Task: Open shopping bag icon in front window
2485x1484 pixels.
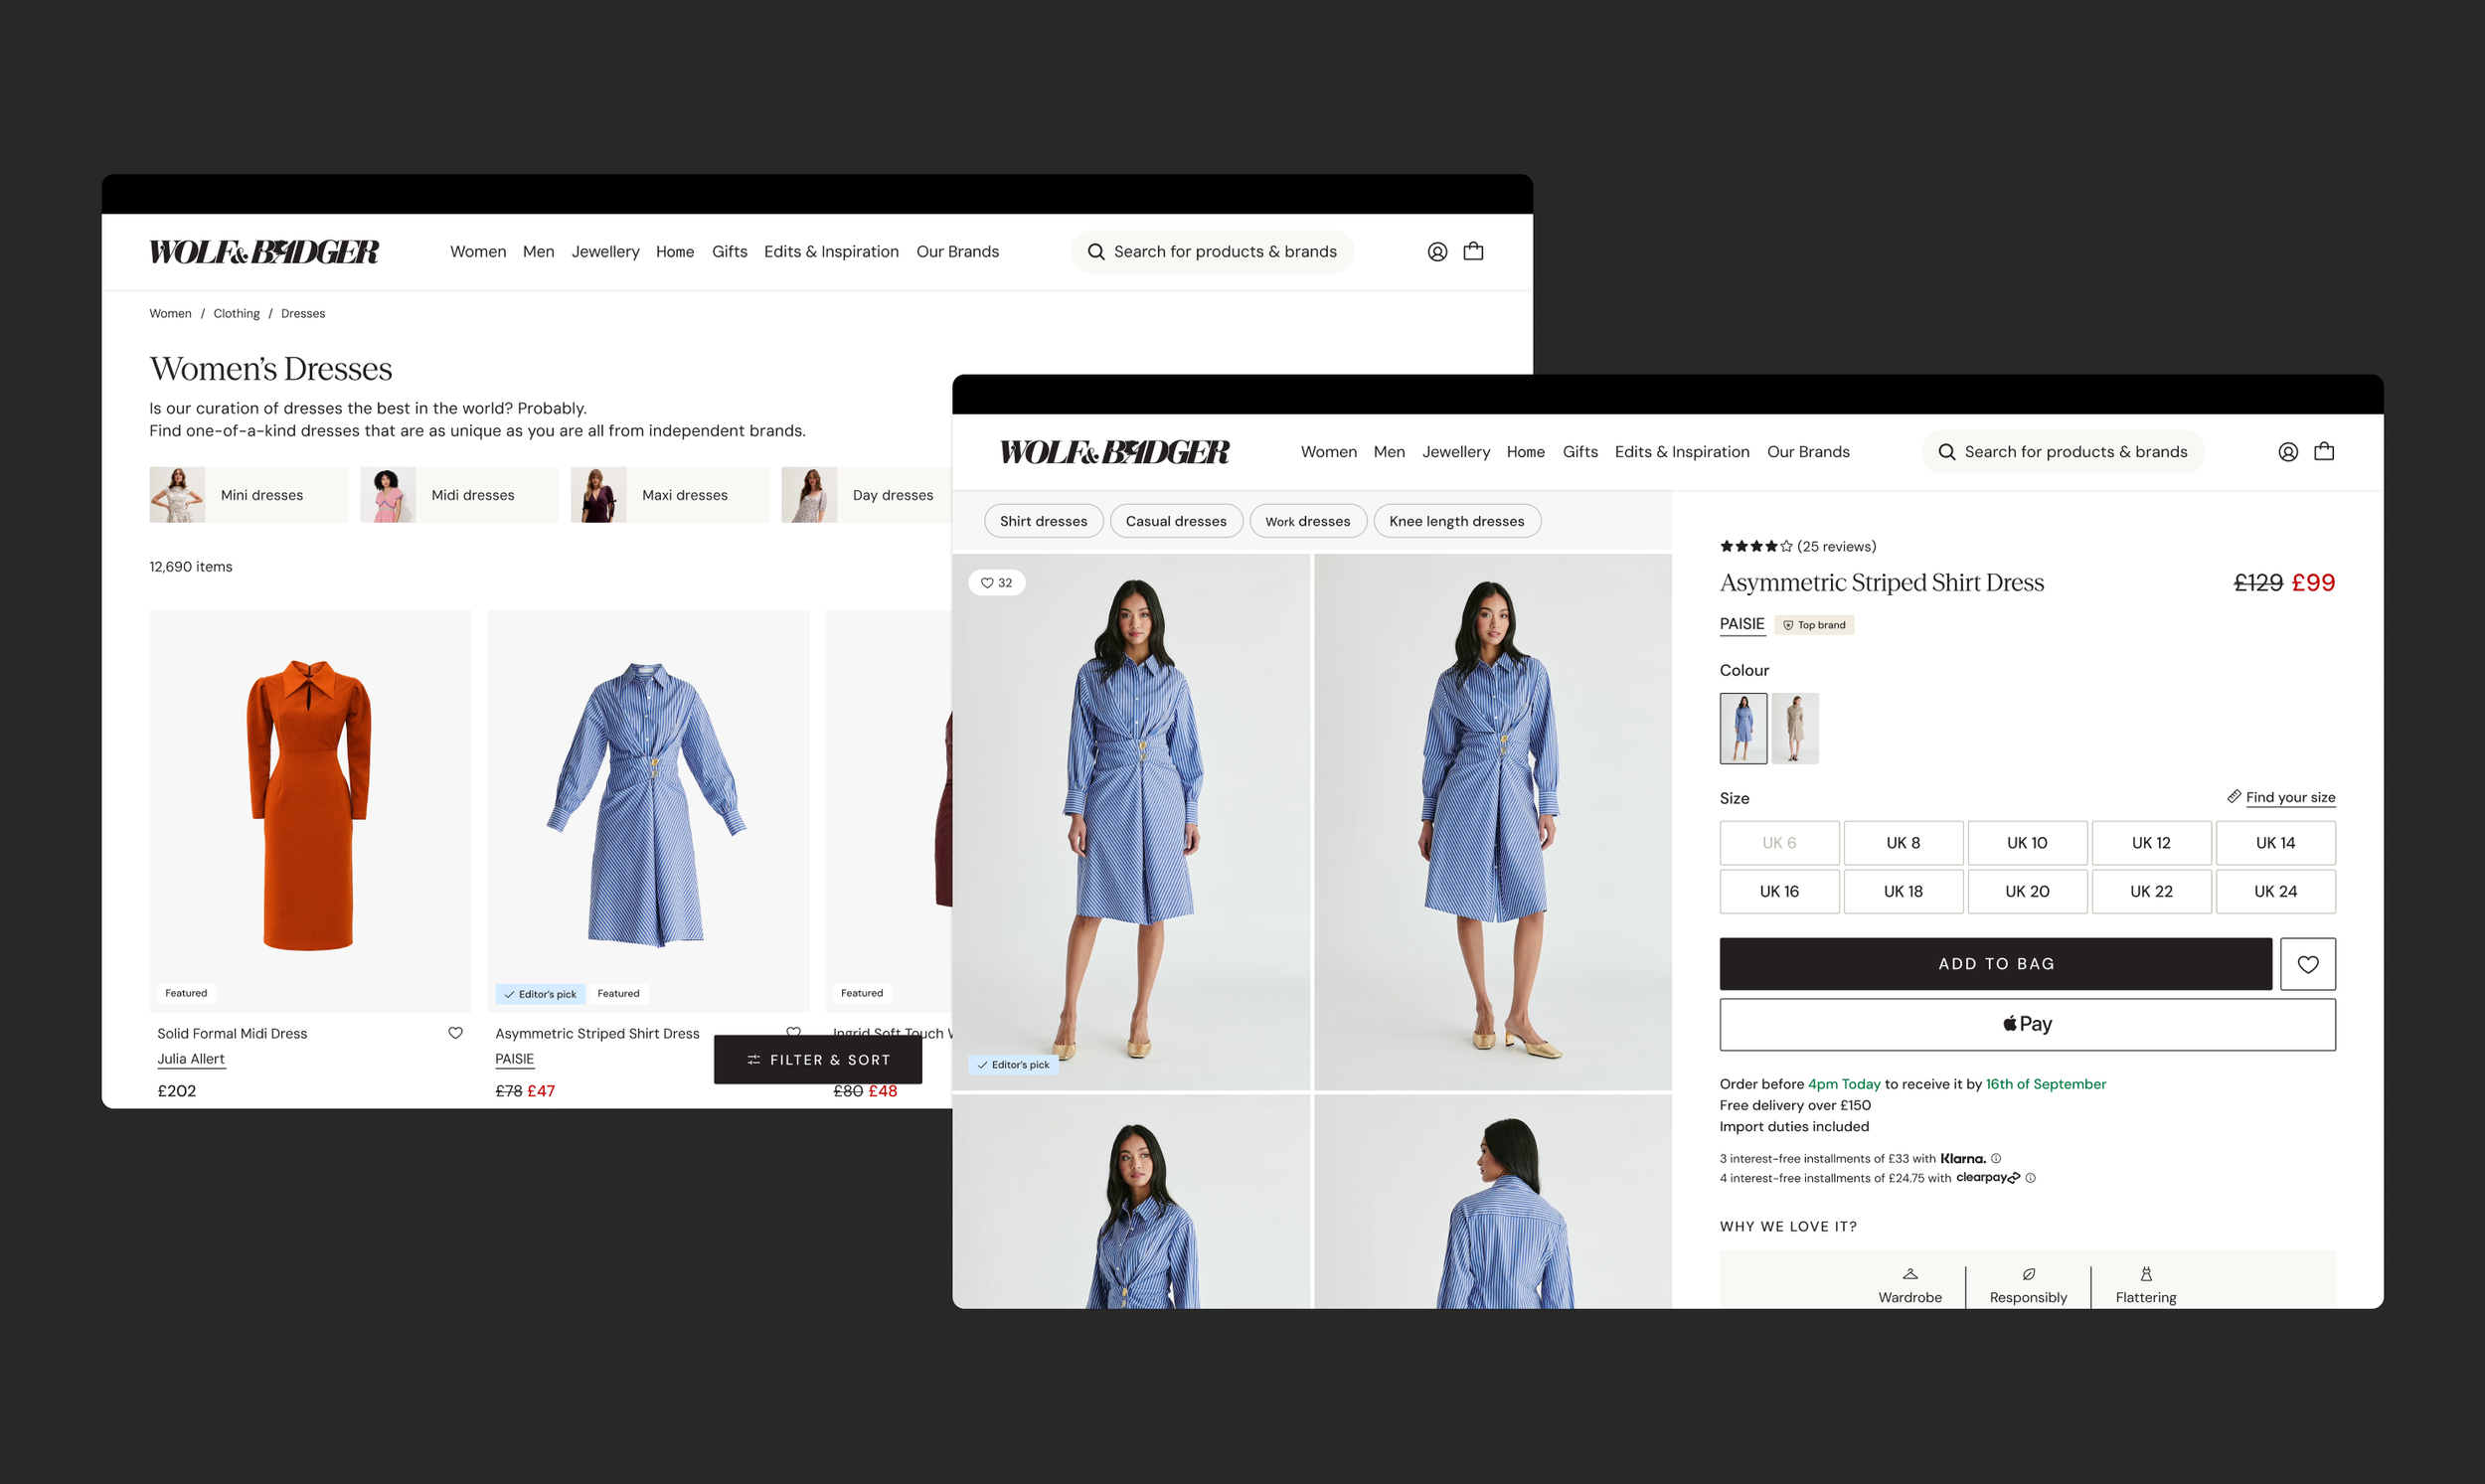Action: point(2324,451)
